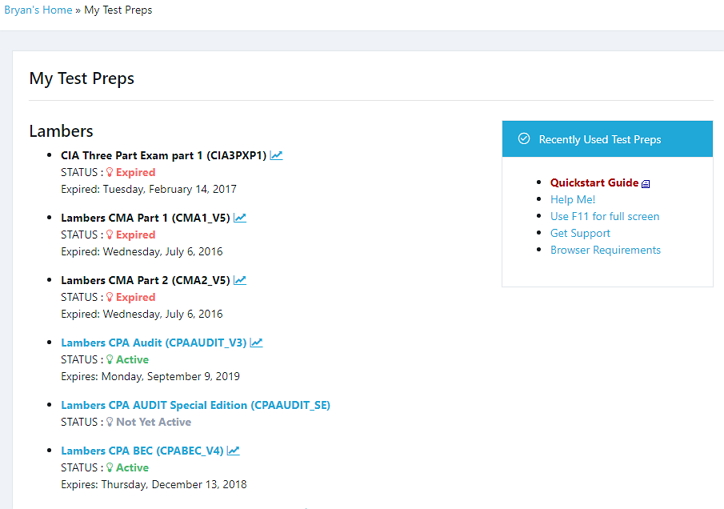This screenshot has width=724, height=509.
Task: Click Active status of Lambers CPA Audit
Action: [132, 359]
